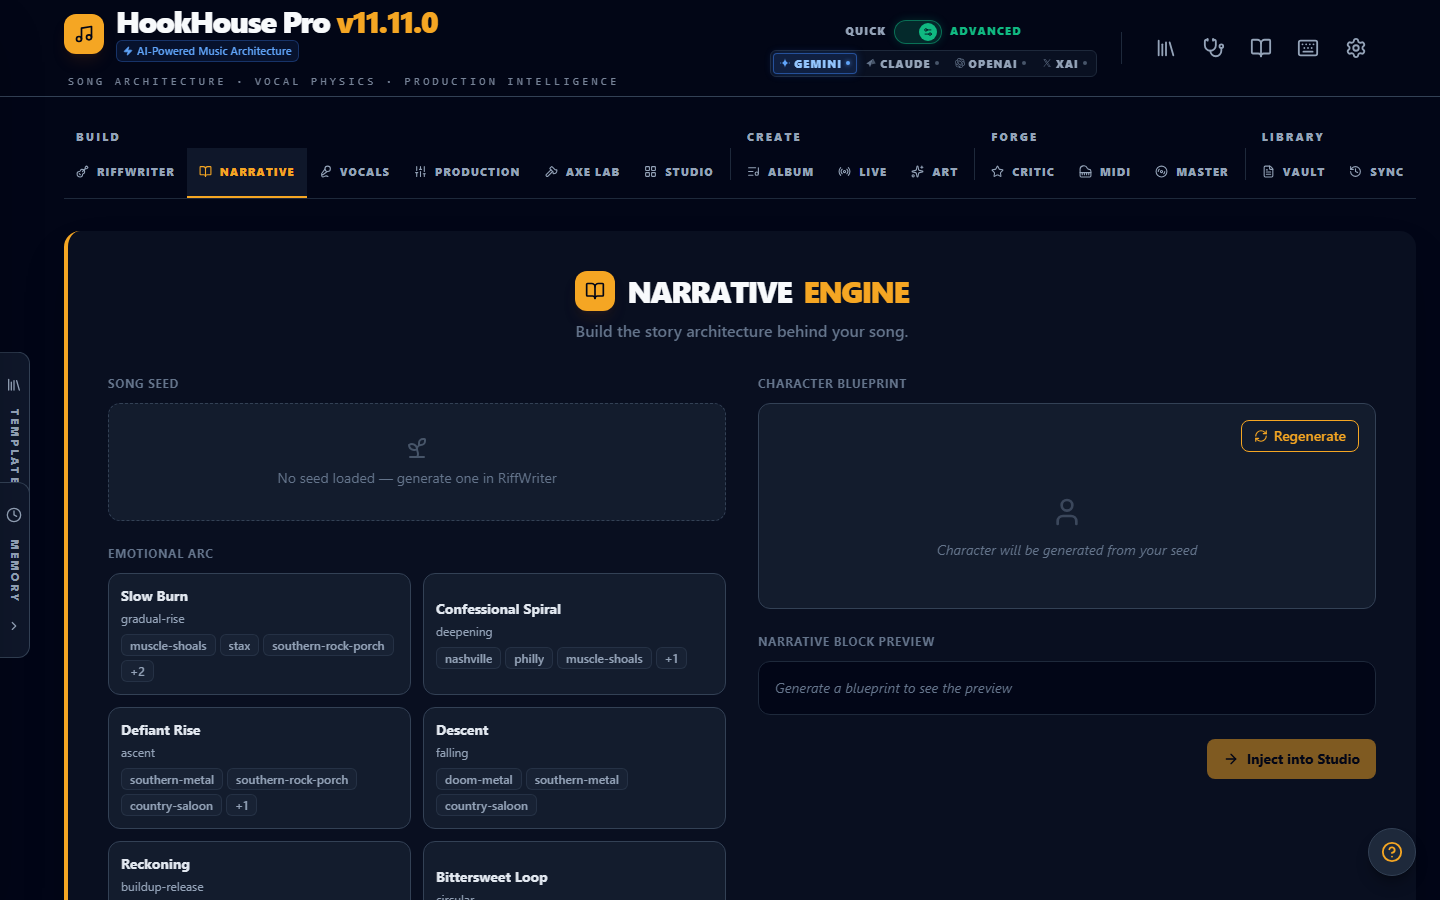This screenshot has height=900, width=1440.
Task: Open the stethoscope diagnostics tool
Action: [1213, 47]
